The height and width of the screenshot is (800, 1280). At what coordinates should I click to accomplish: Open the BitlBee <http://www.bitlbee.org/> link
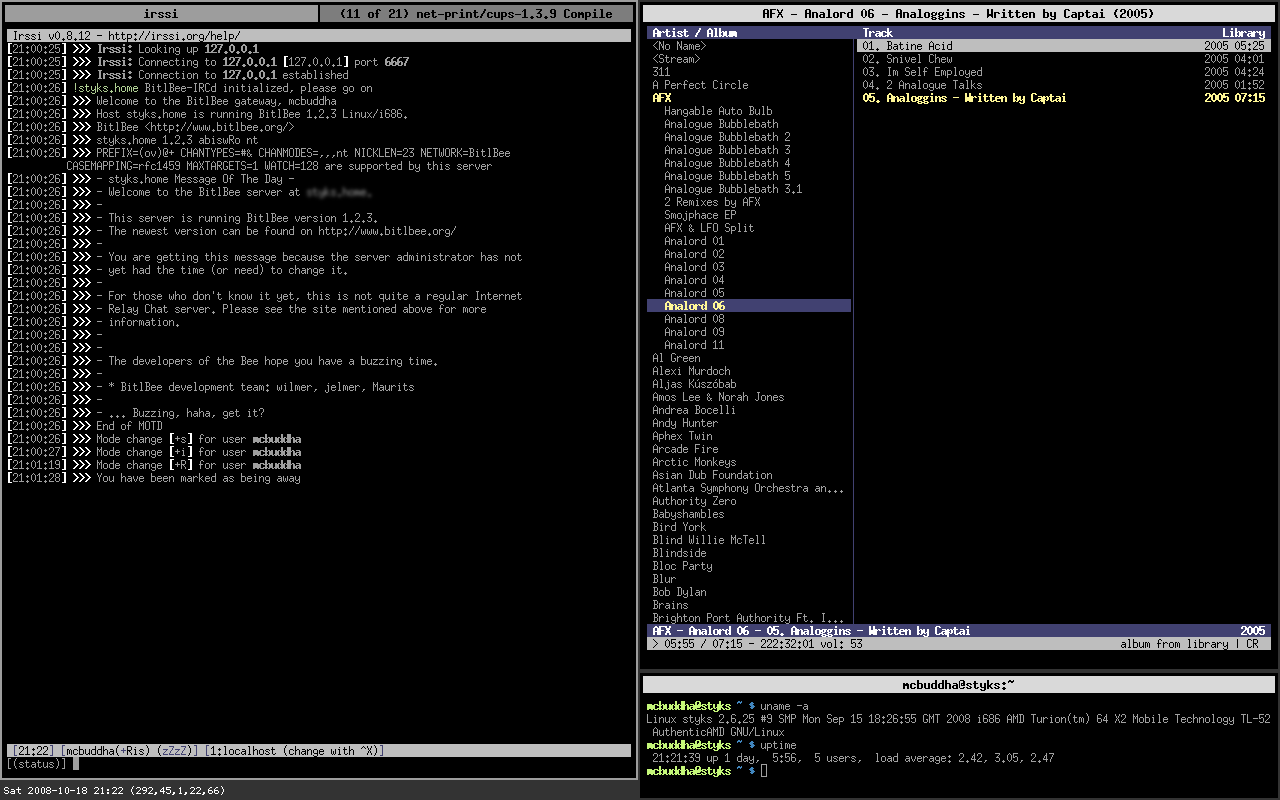195,127
